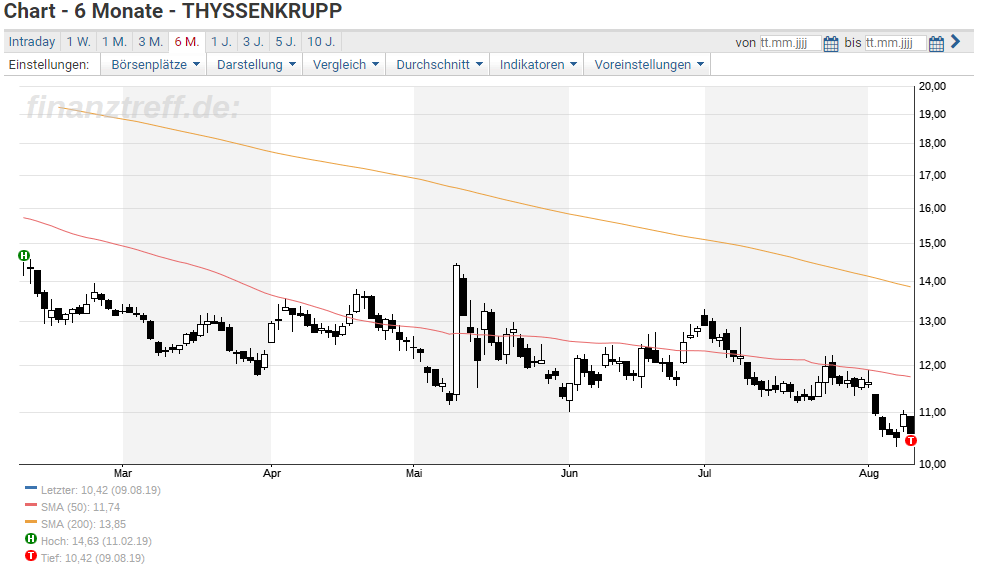Click the 18,00 y-axis price label
984x576 pixels.
click(x=932, y=143)
